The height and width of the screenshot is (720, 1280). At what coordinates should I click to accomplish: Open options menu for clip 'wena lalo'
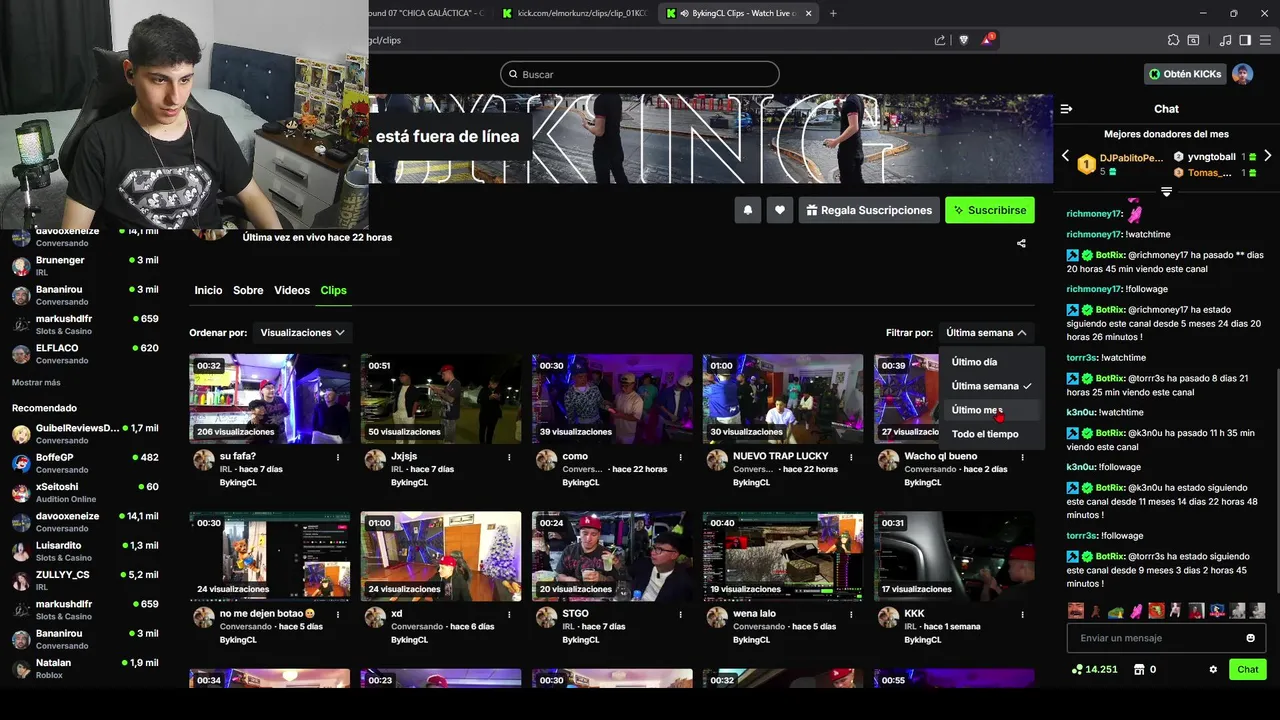(x=851, y=614)
